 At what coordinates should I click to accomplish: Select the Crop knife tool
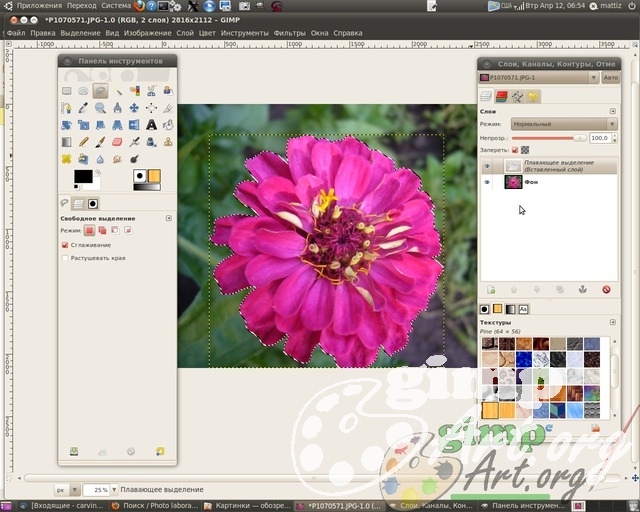[168, 108]
